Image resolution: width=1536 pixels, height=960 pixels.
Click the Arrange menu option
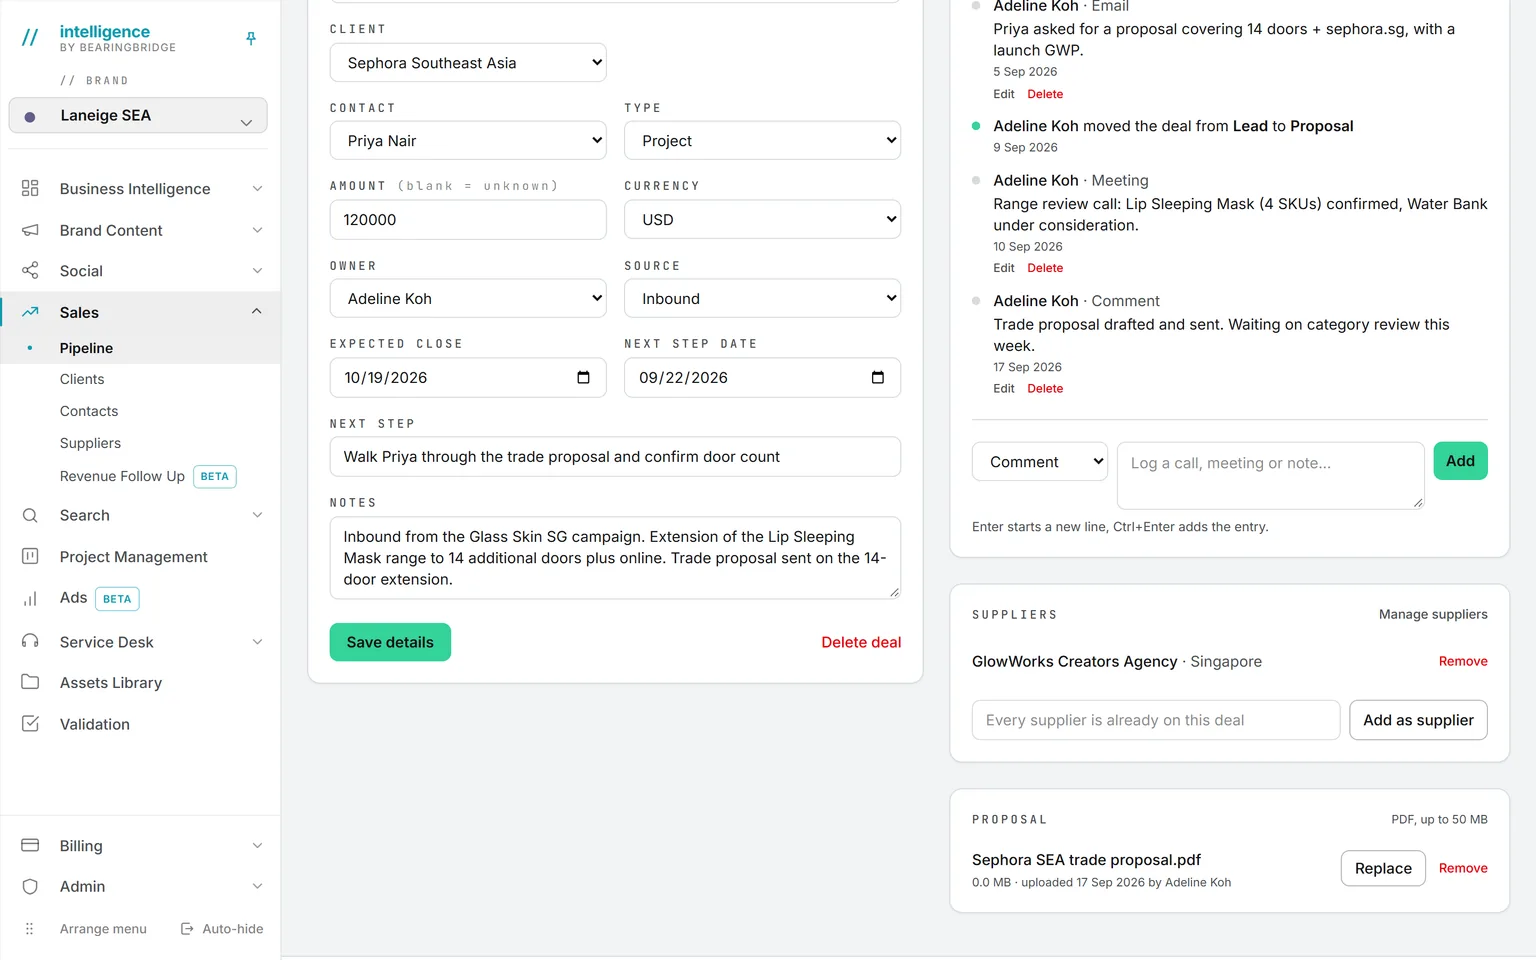click(103, 929)
